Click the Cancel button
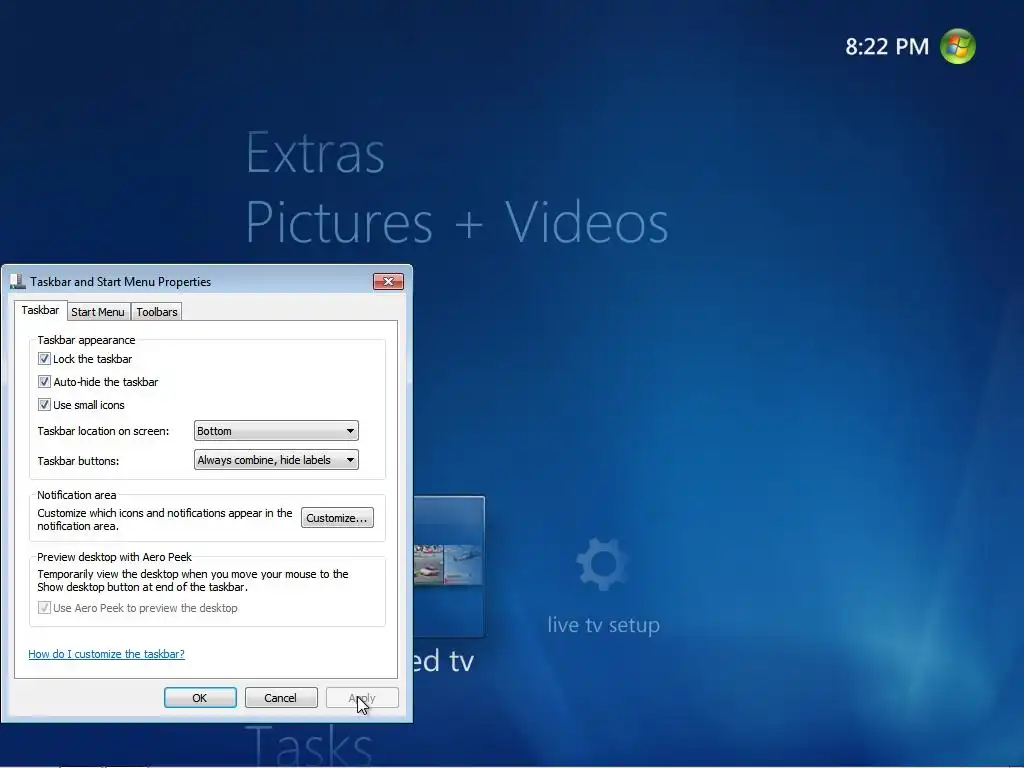The height and width of the screenshot is (768, 1024). tap(281, 697)
